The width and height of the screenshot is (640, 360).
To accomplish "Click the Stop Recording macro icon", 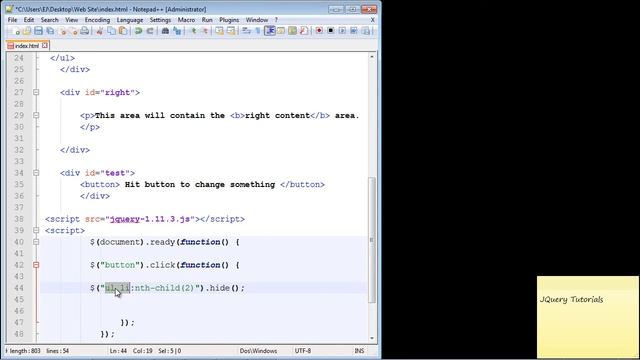I will point(331,31).
